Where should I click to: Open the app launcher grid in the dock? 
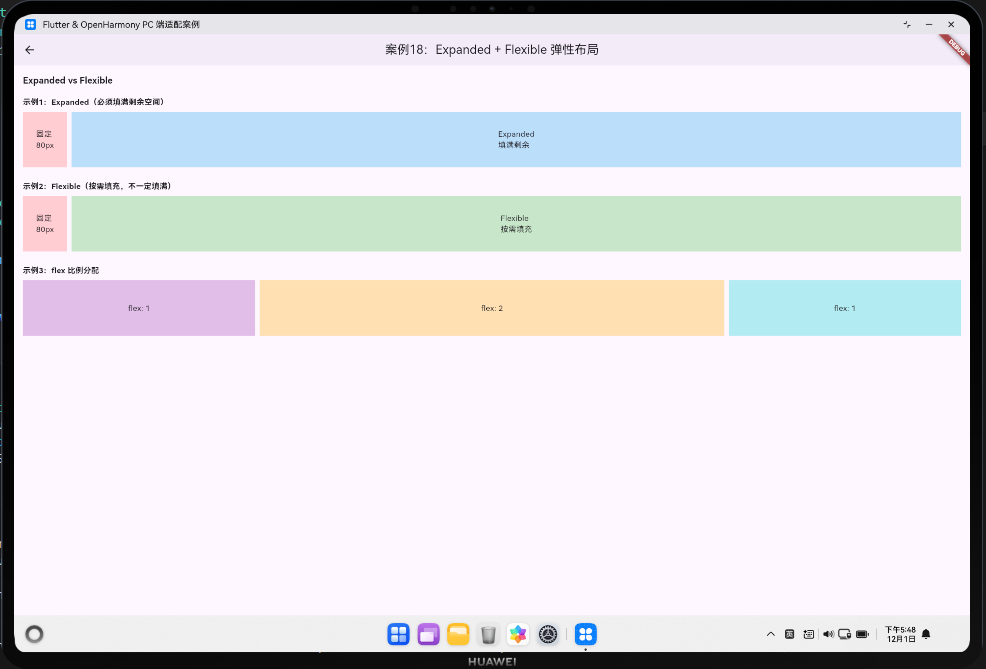tap(398, 634)
